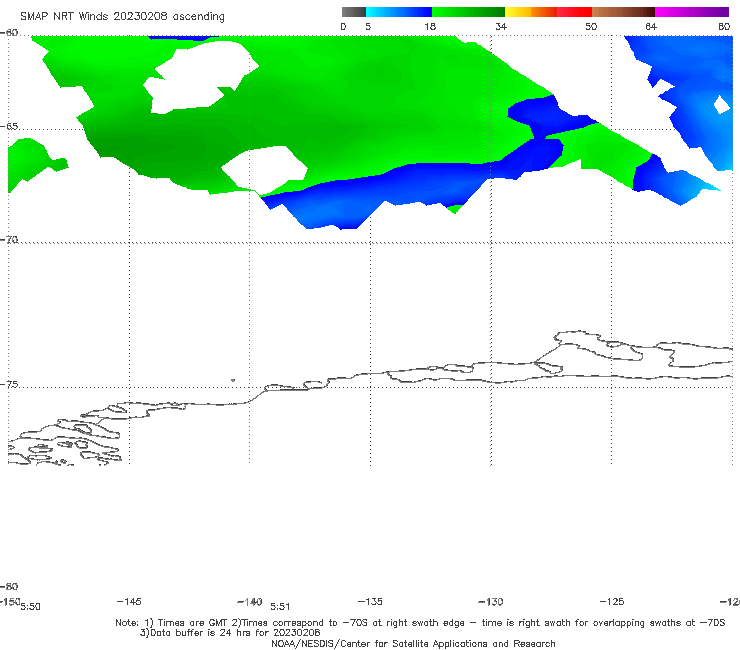The image size is (740, 650).
Task: Click the latitude label '-80'
Action: point(9,586)
